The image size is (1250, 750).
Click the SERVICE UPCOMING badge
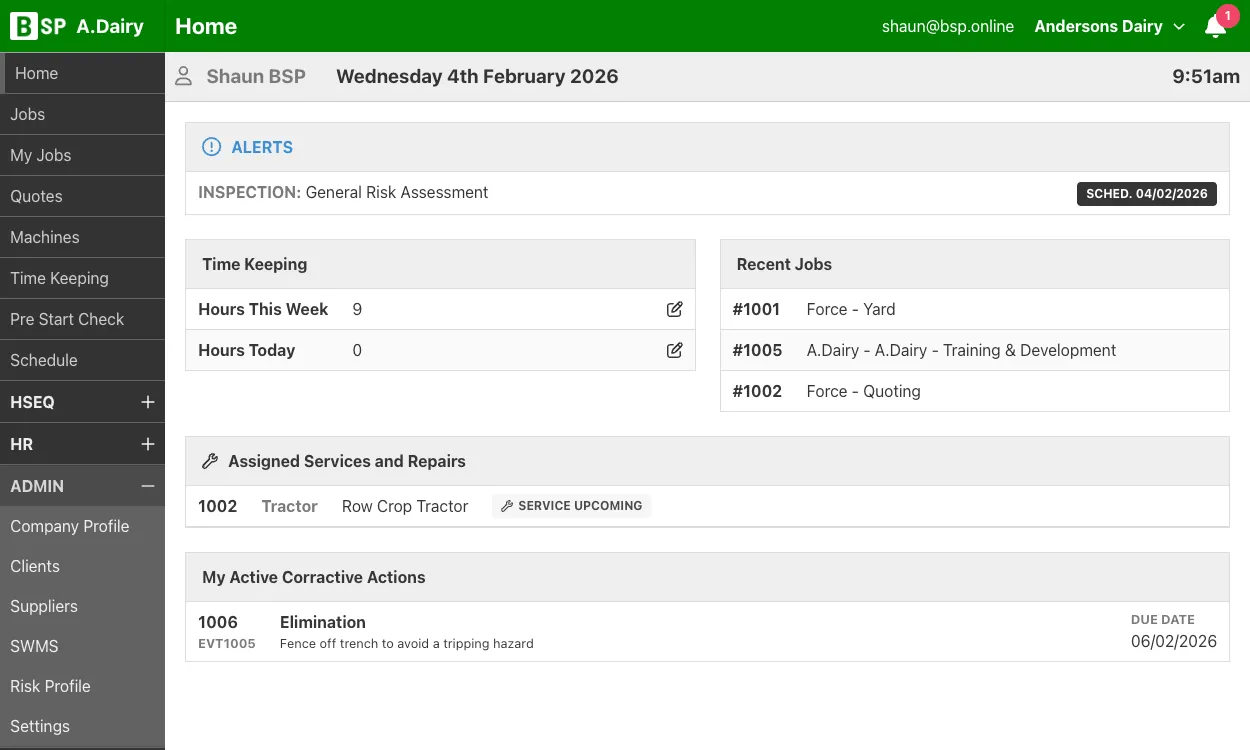click(x=571, y=506)
